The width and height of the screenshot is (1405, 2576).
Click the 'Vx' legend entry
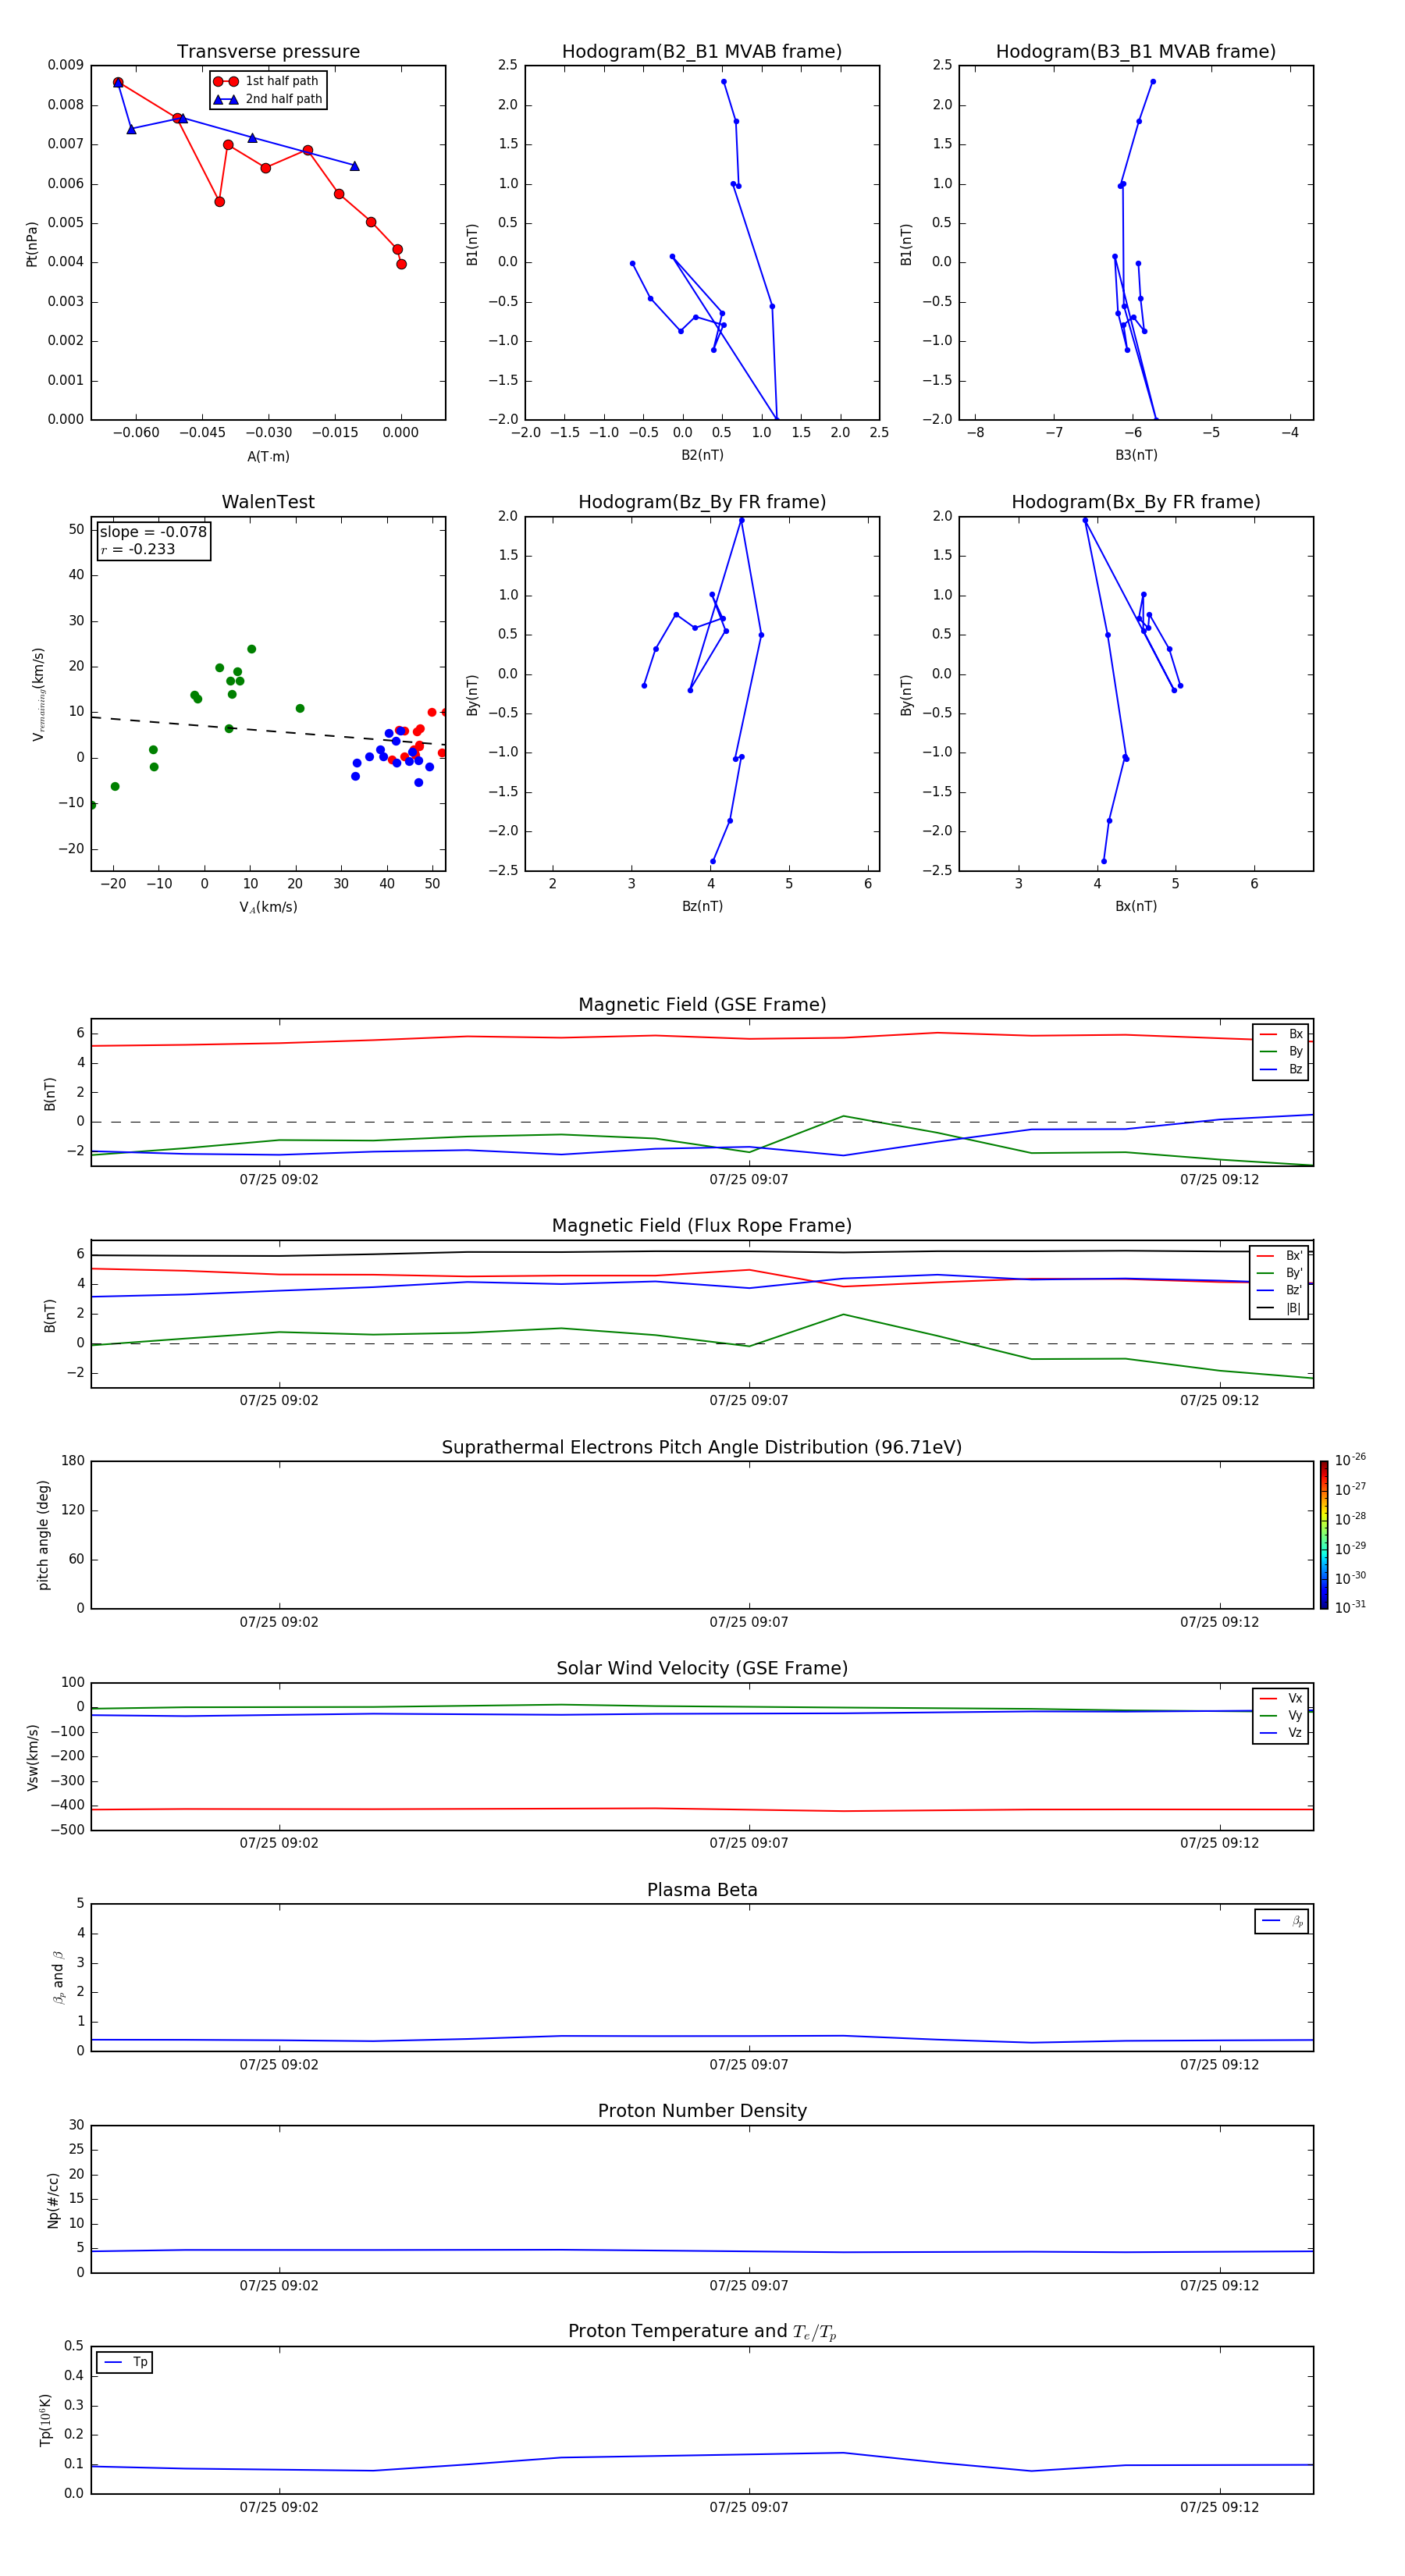pos(1281,1698)
